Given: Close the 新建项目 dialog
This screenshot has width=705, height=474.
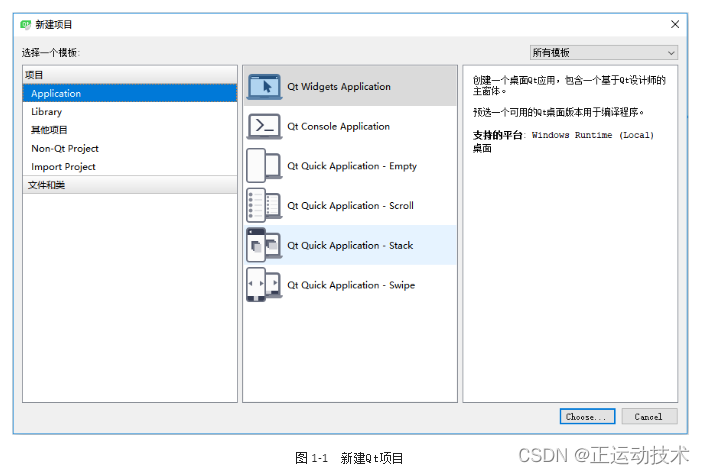Looking at the screenshot, I should (x=675, y=24).
